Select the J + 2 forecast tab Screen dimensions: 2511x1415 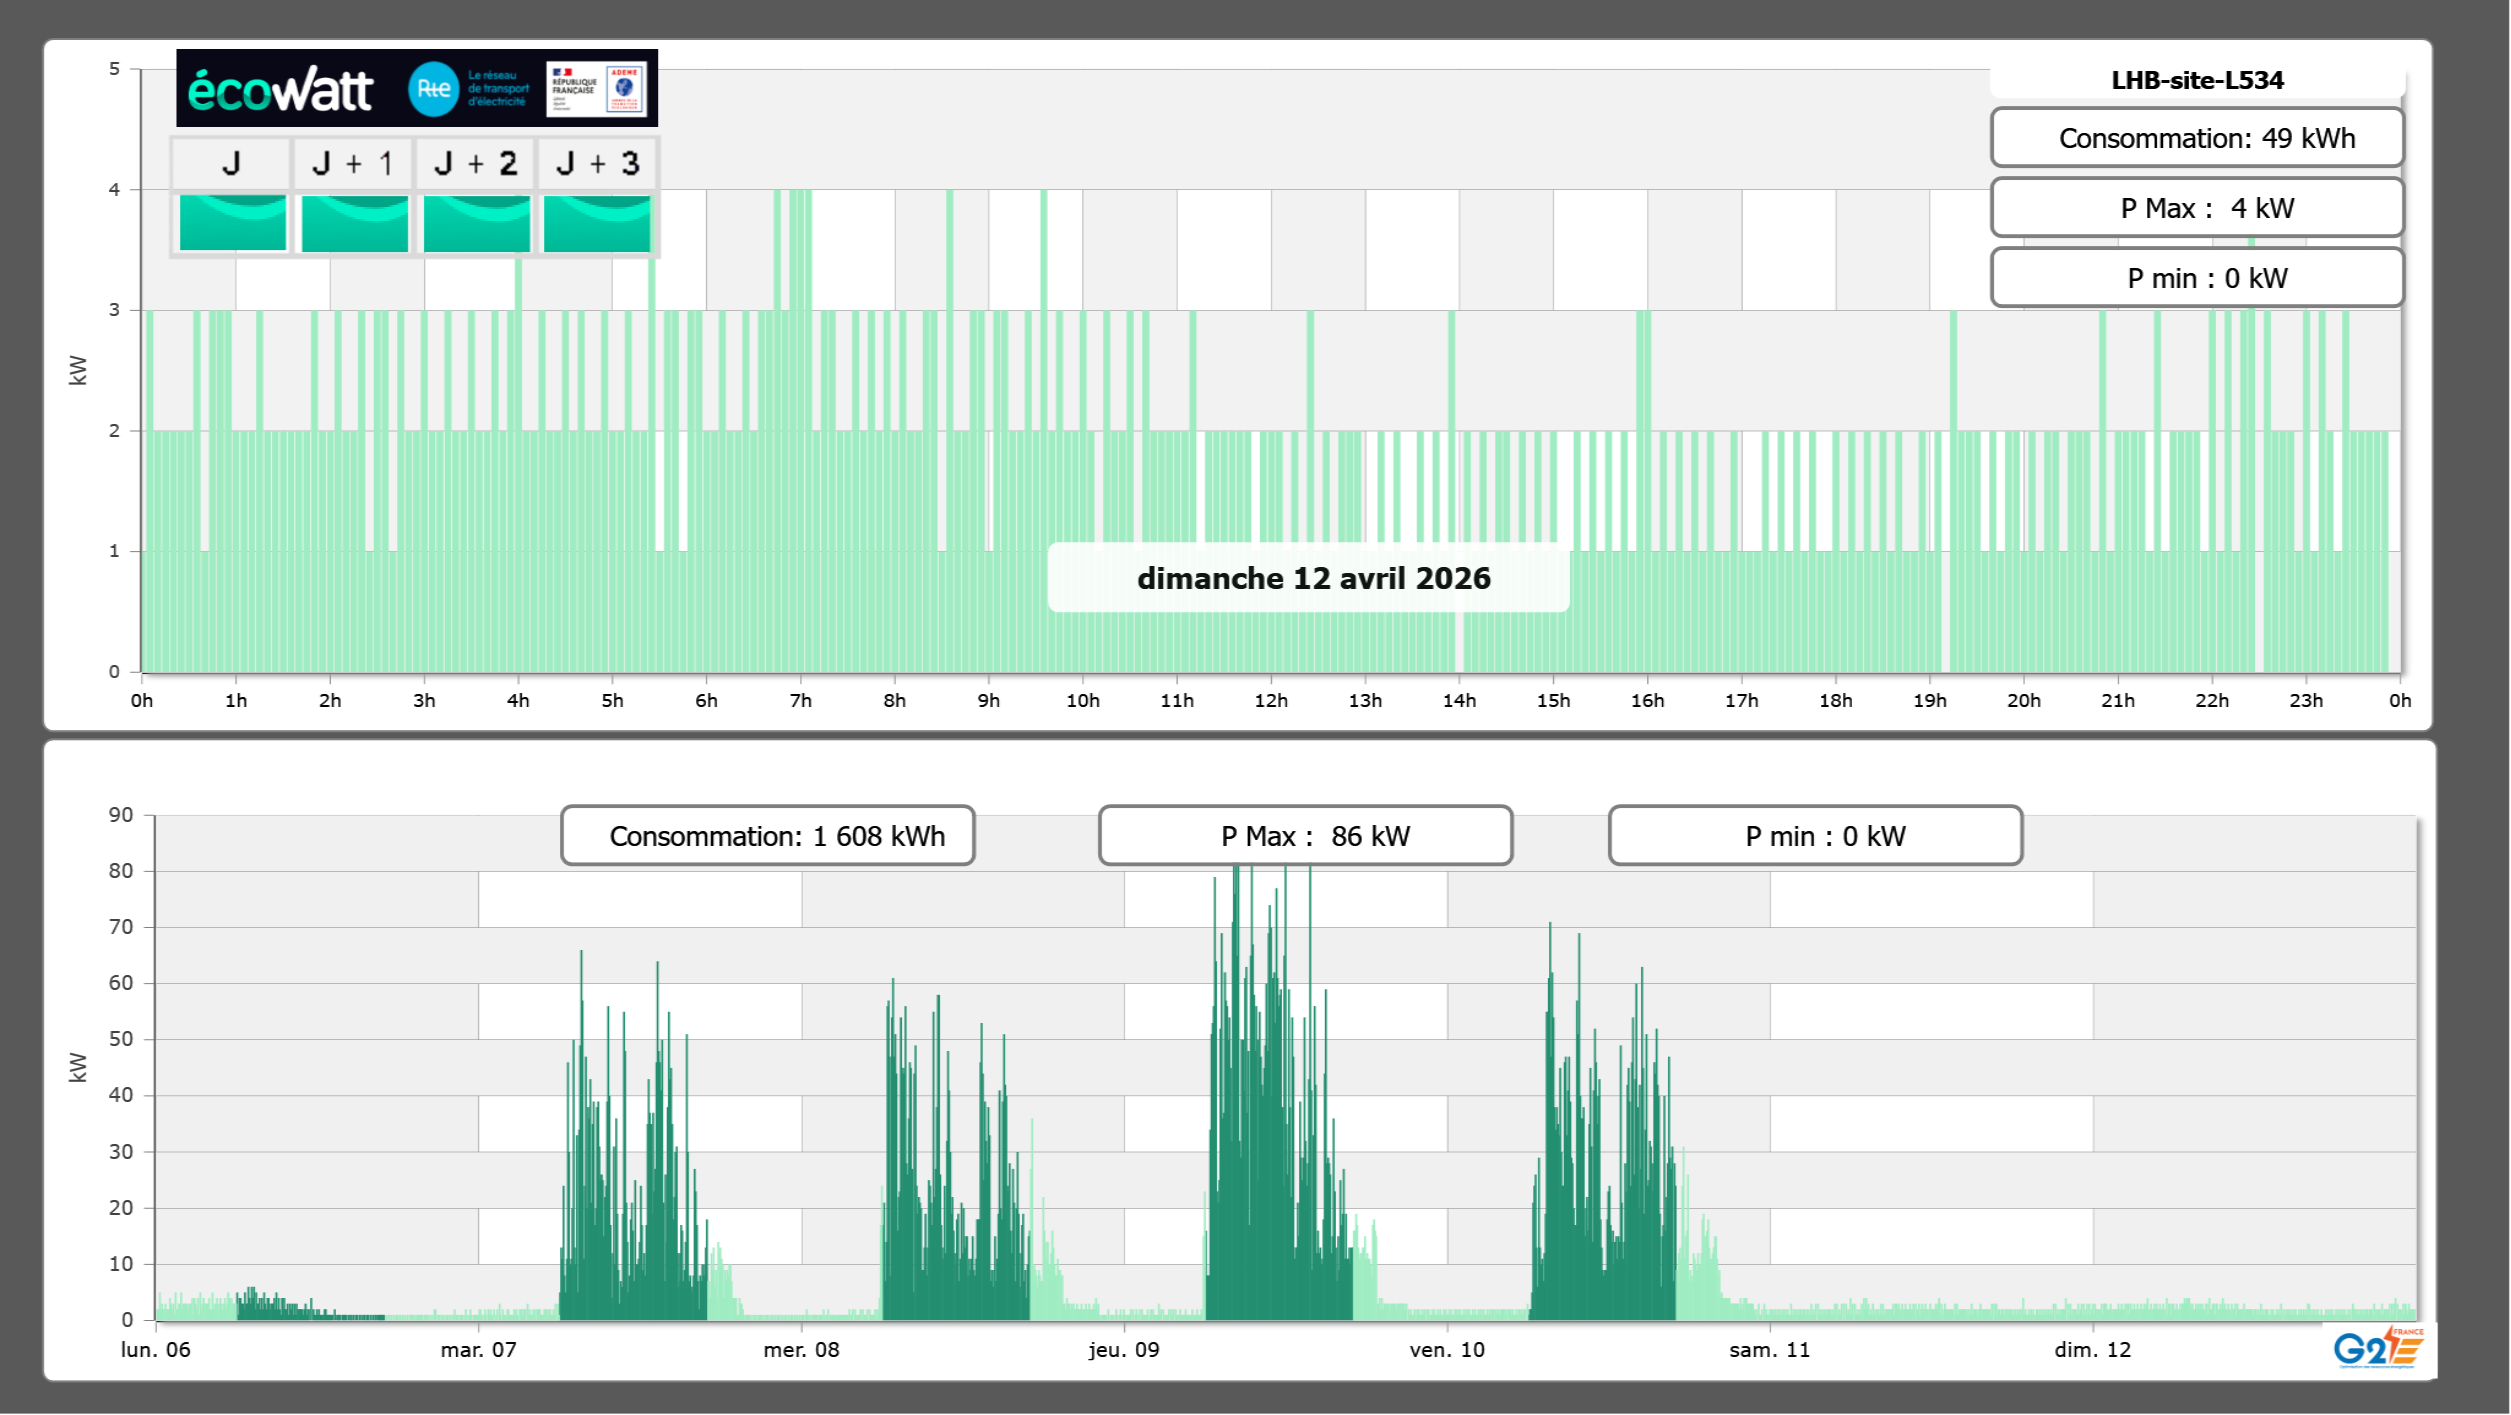coord(476,163)
